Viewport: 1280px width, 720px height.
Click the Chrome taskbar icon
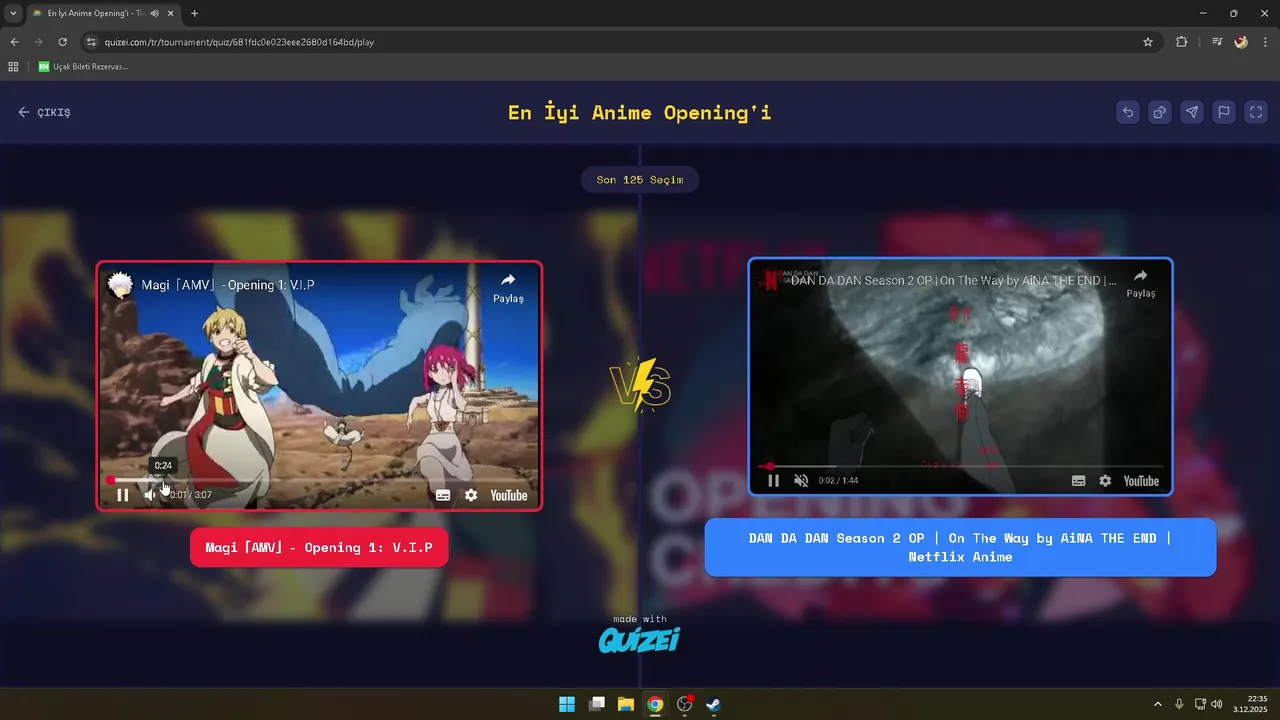(x=655, y=704)
